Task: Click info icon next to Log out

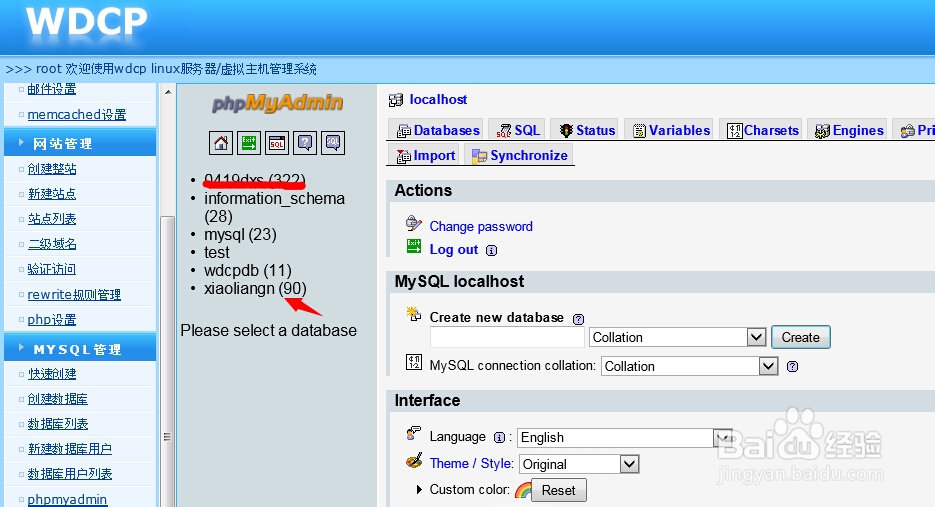Action: point(491,251)
